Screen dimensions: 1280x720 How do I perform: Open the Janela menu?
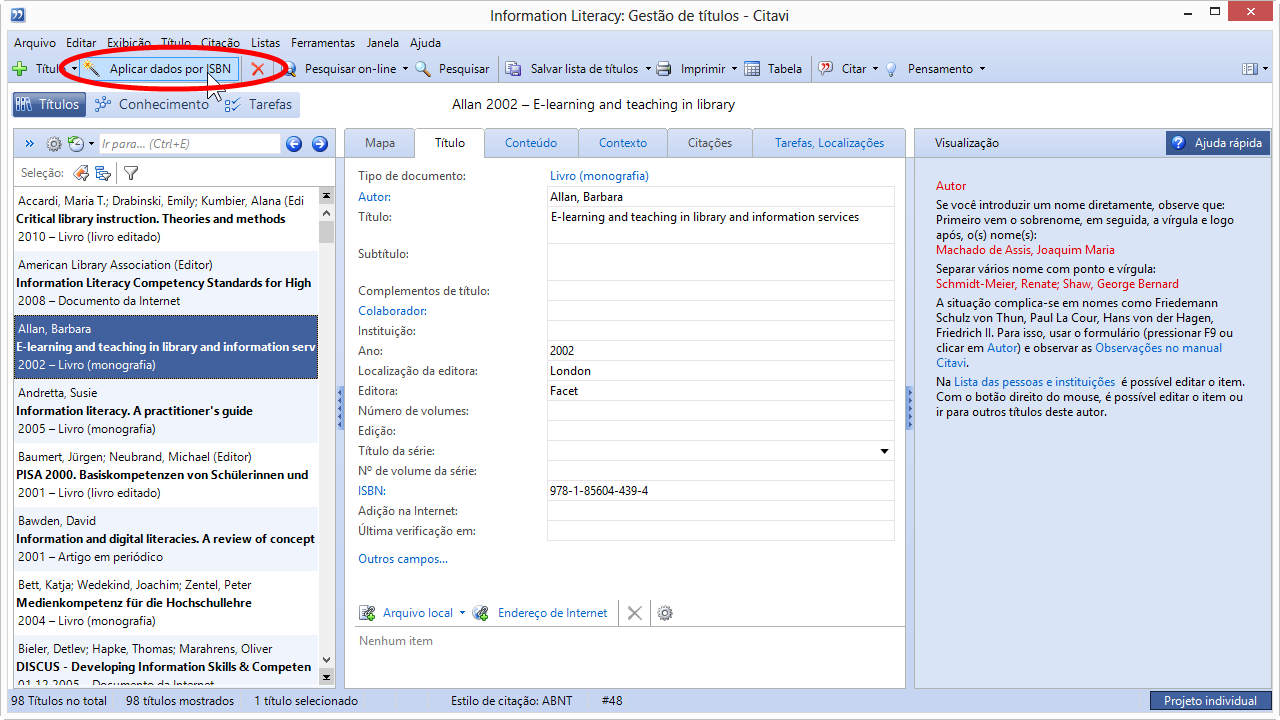click(x=382, y=43)
